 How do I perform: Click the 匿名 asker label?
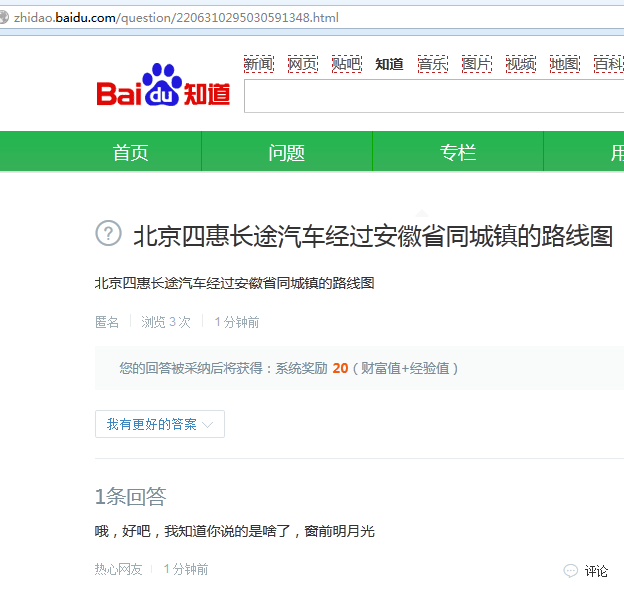(x=107, y=322)
